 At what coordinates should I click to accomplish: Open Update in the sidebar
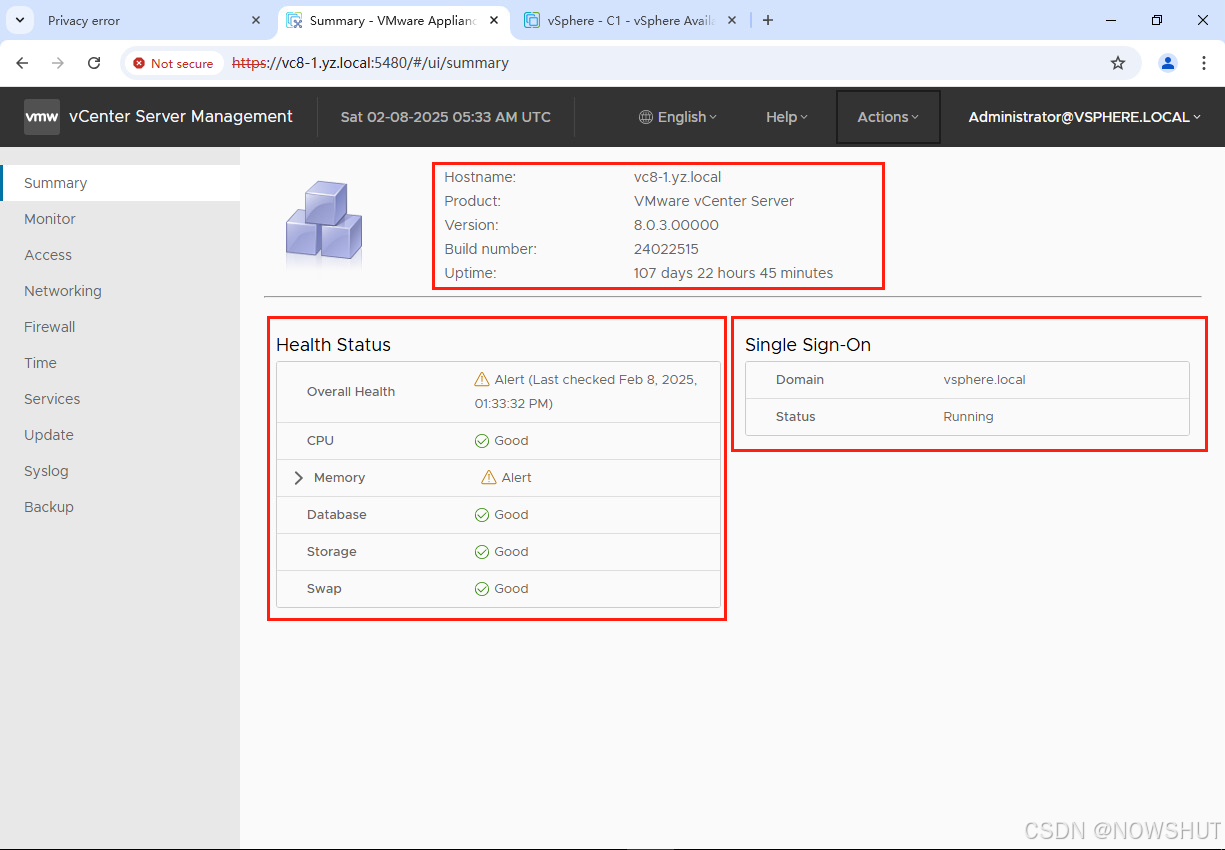pyautogui.click(x=120, y=435)
